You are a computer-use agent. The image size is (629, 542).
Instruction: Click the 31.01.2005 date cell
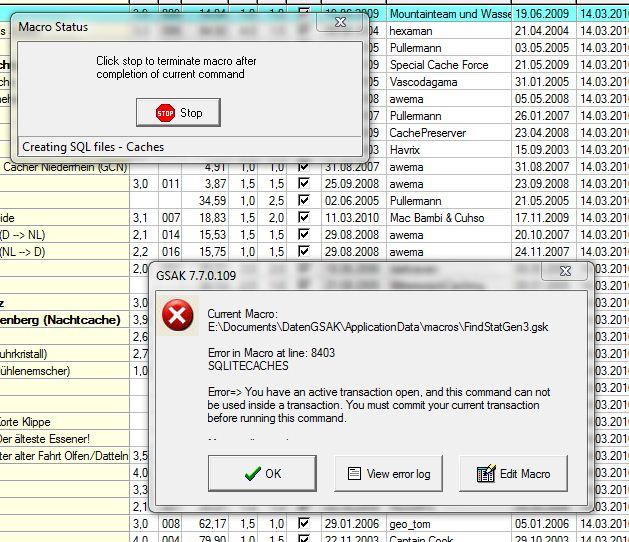[544, 82]
